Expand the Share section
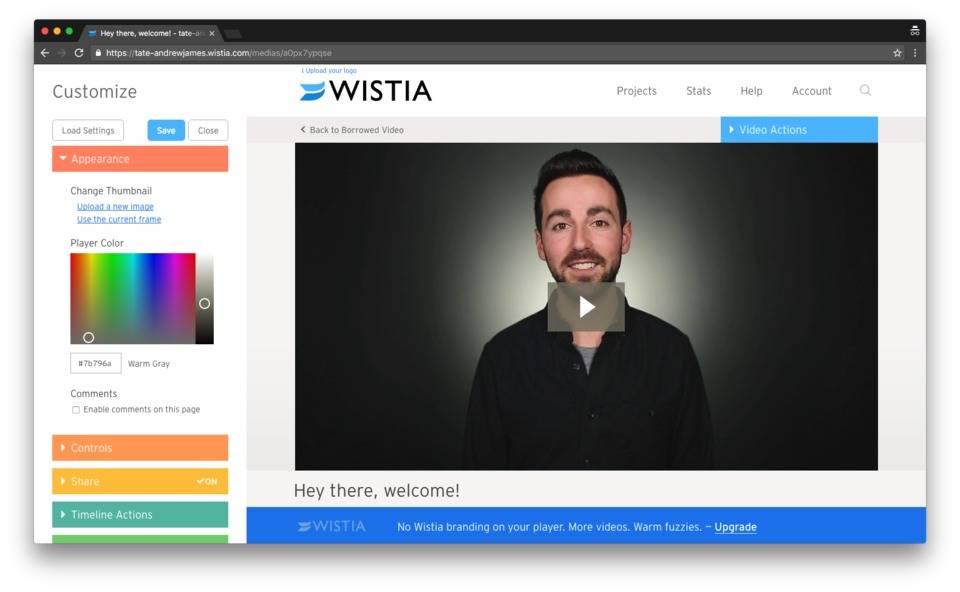The height and width of the screenshot is (592, 960). pos(140,481)
